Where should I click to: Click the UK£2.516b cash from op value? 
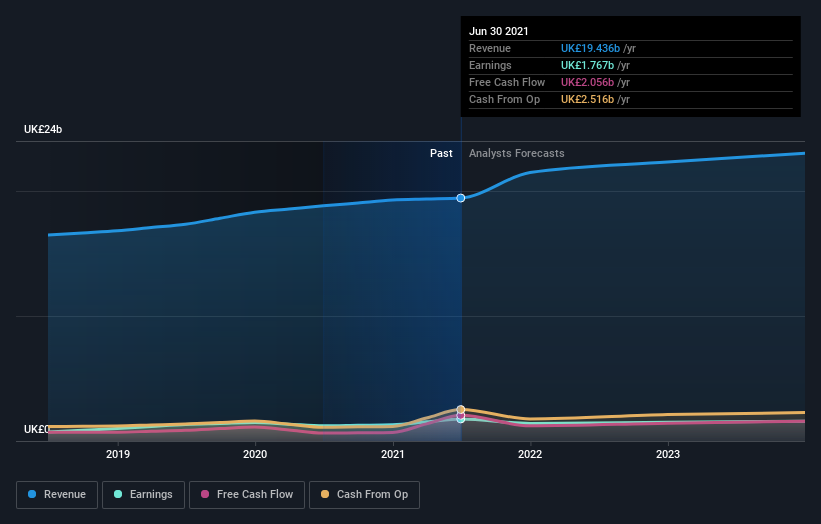(587, 99)
